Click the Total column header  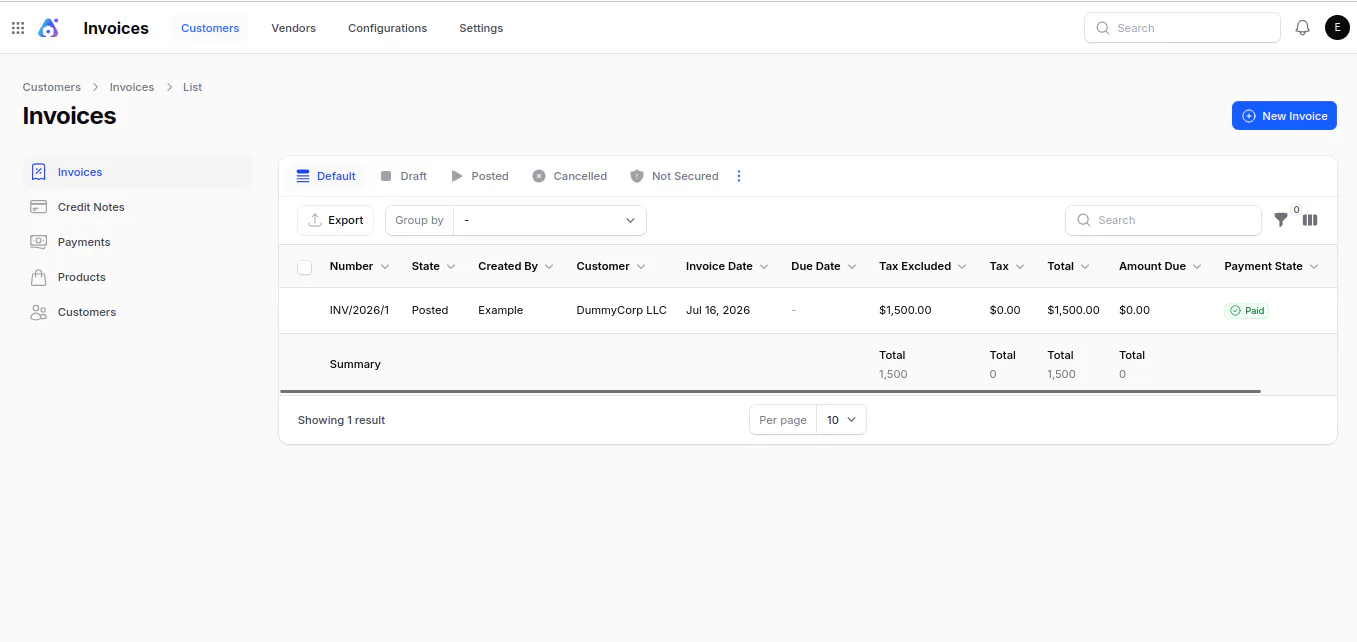pos(1069,266)
